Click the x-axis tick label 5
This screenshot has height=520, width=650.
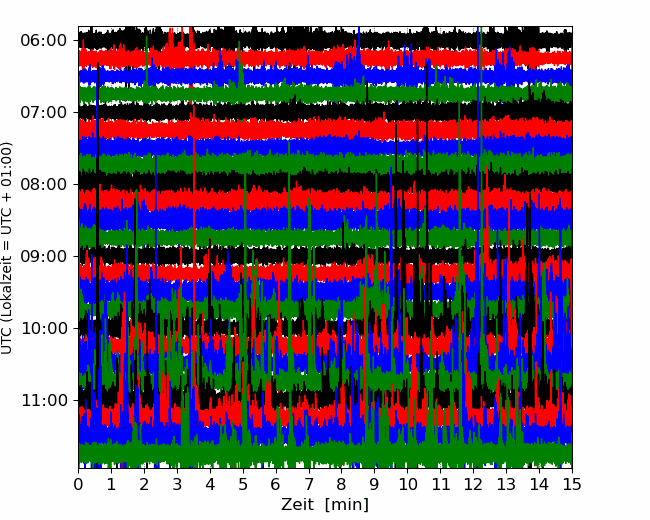tap(243, 484)
